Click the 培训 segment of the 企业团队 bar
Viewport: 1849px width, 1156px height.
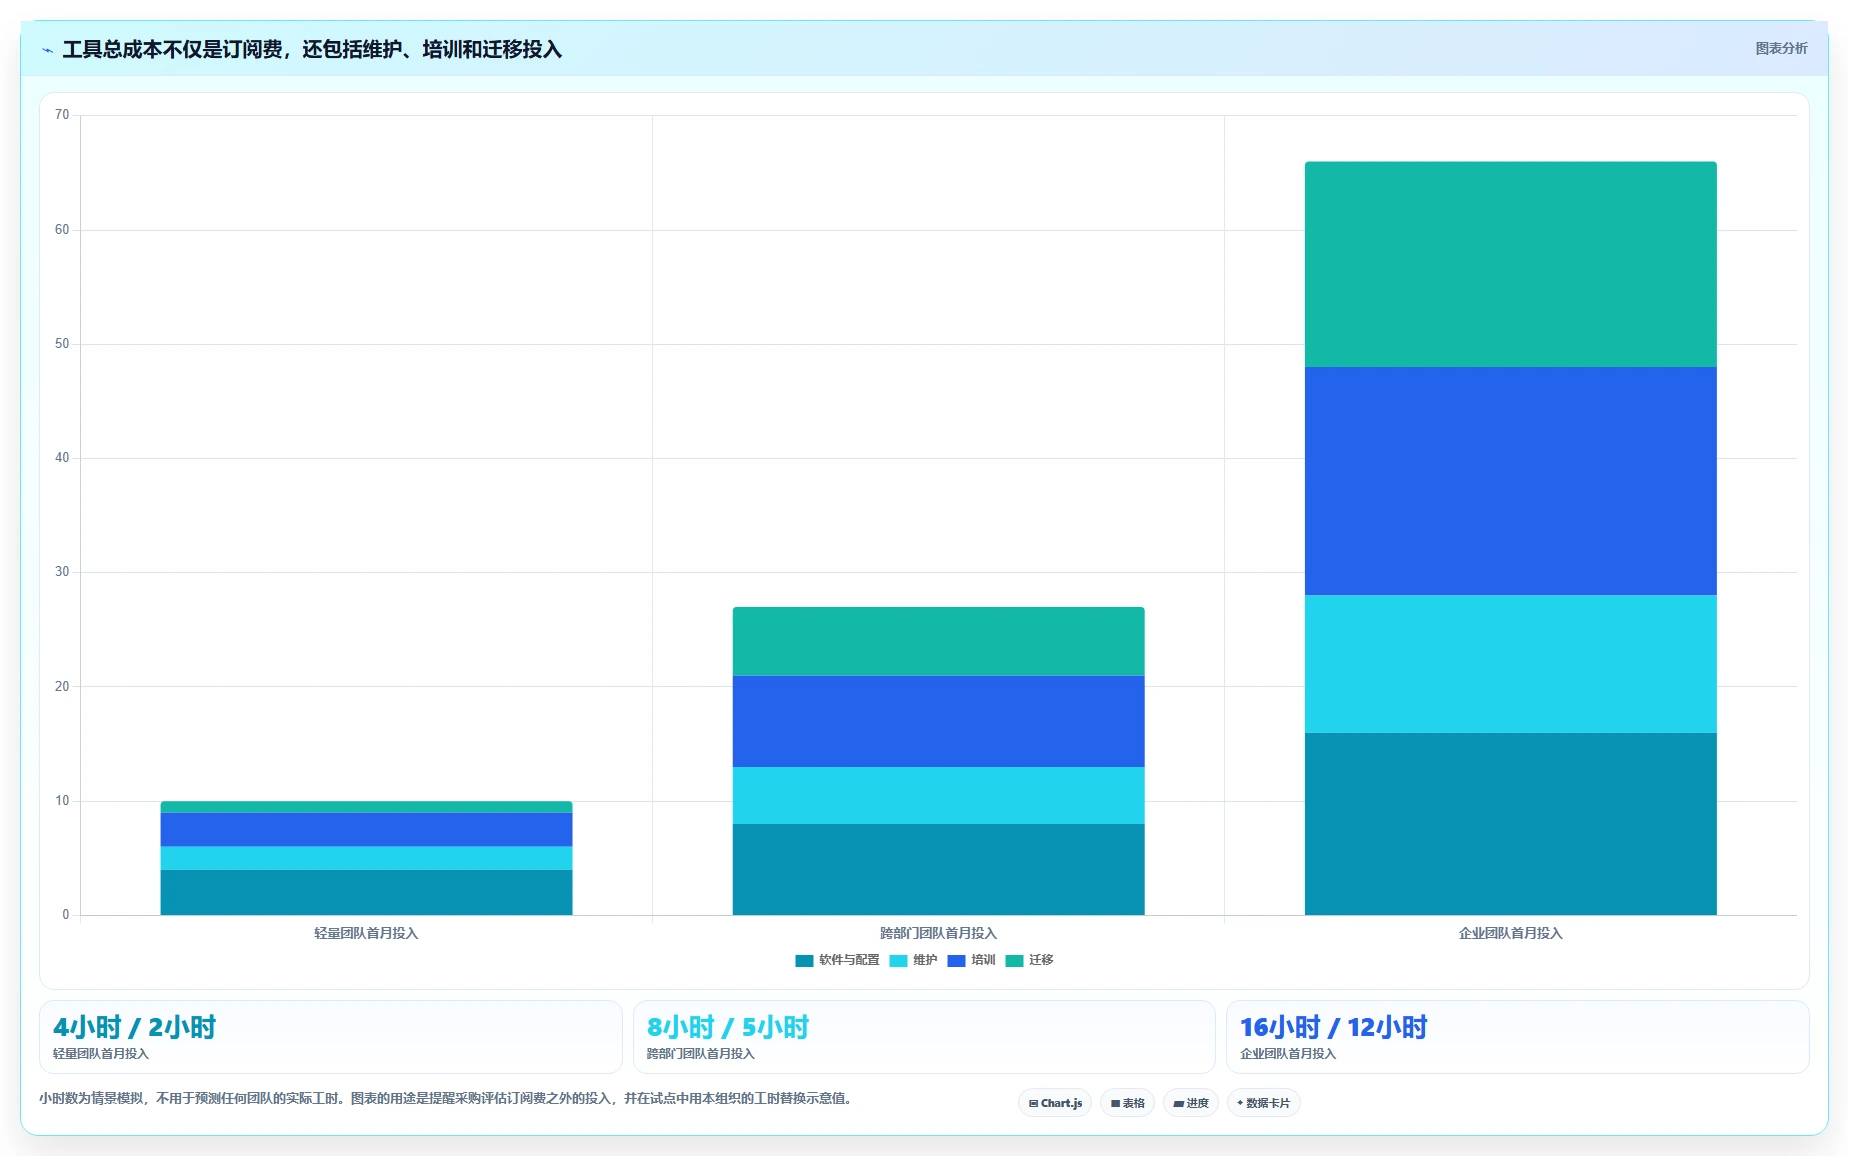pyautogui.click(x=1510, y=481)
